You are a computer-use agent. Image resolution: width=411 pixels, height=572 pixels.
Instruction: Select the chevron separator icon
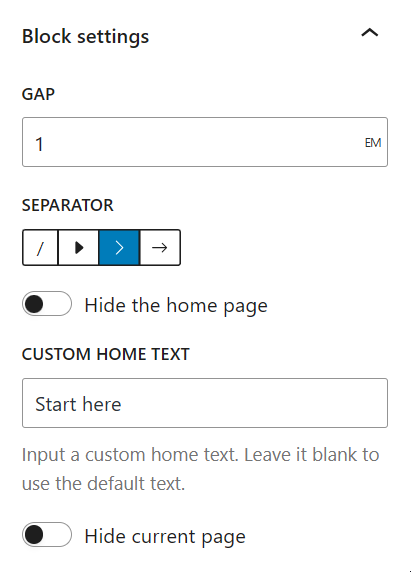[x=119, y=248]
